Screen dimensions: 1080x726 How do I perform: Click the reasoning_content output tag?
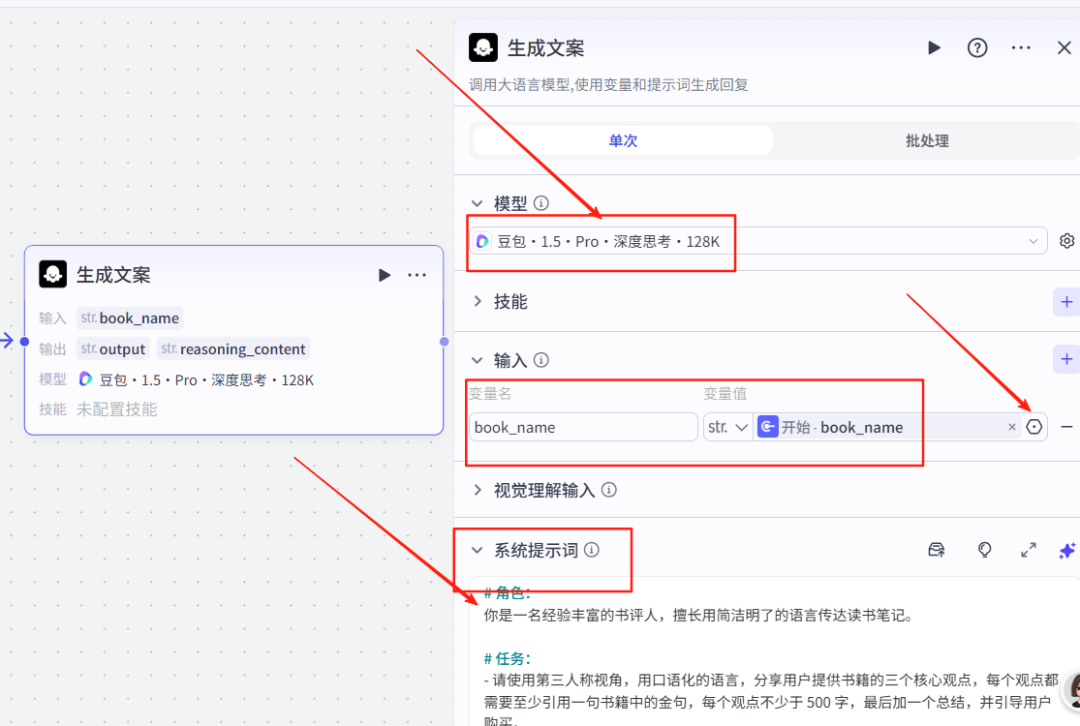[233, 349]
